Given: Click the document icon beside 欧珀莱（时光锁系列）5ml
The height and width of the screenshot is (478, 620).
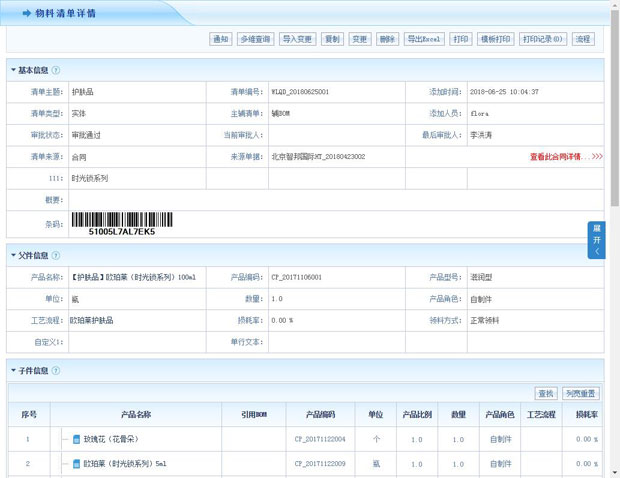Looking at the screenshot, I should pos(76,464).
